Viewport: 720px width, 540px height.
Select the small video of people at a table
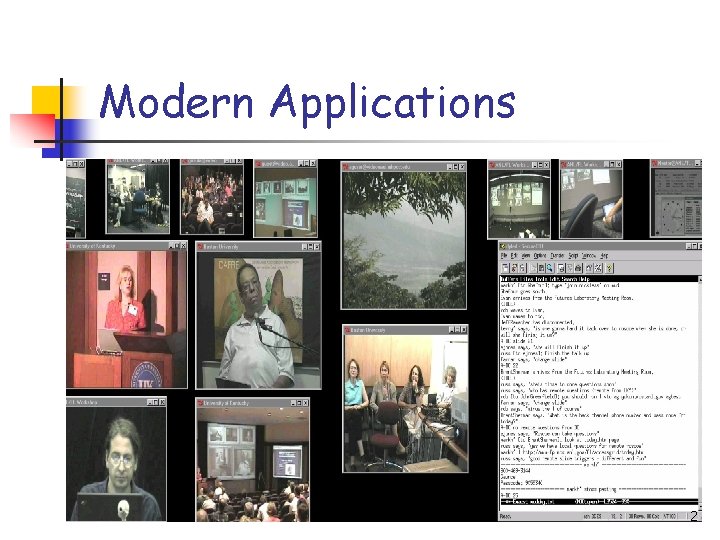point(138,198)
